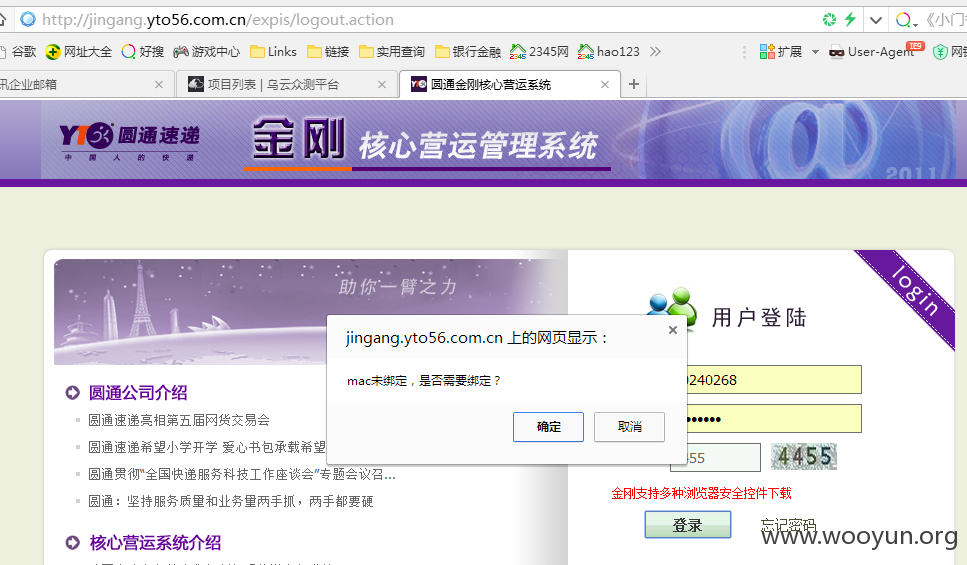Open the 实用查询 bookmark folder
This screenshot has height=565, width=967.
[392, 52]
